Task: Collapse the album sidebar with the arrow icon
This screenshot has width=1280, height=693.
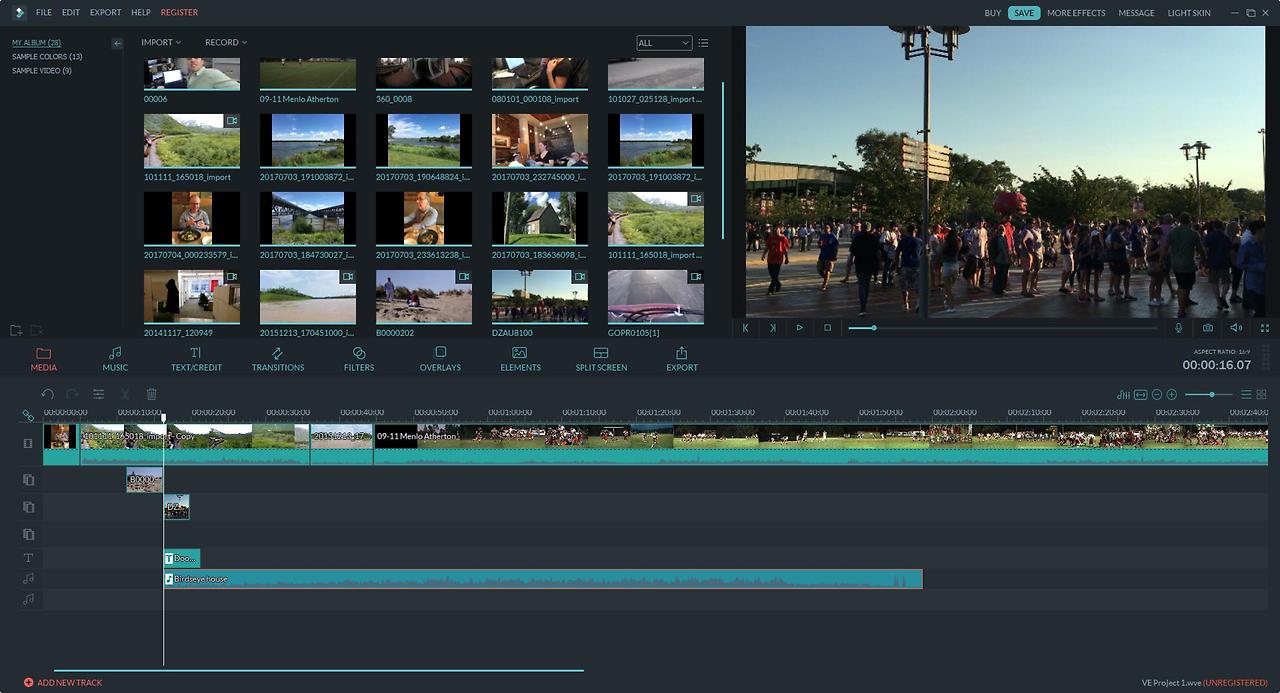Action: (117, 43)
